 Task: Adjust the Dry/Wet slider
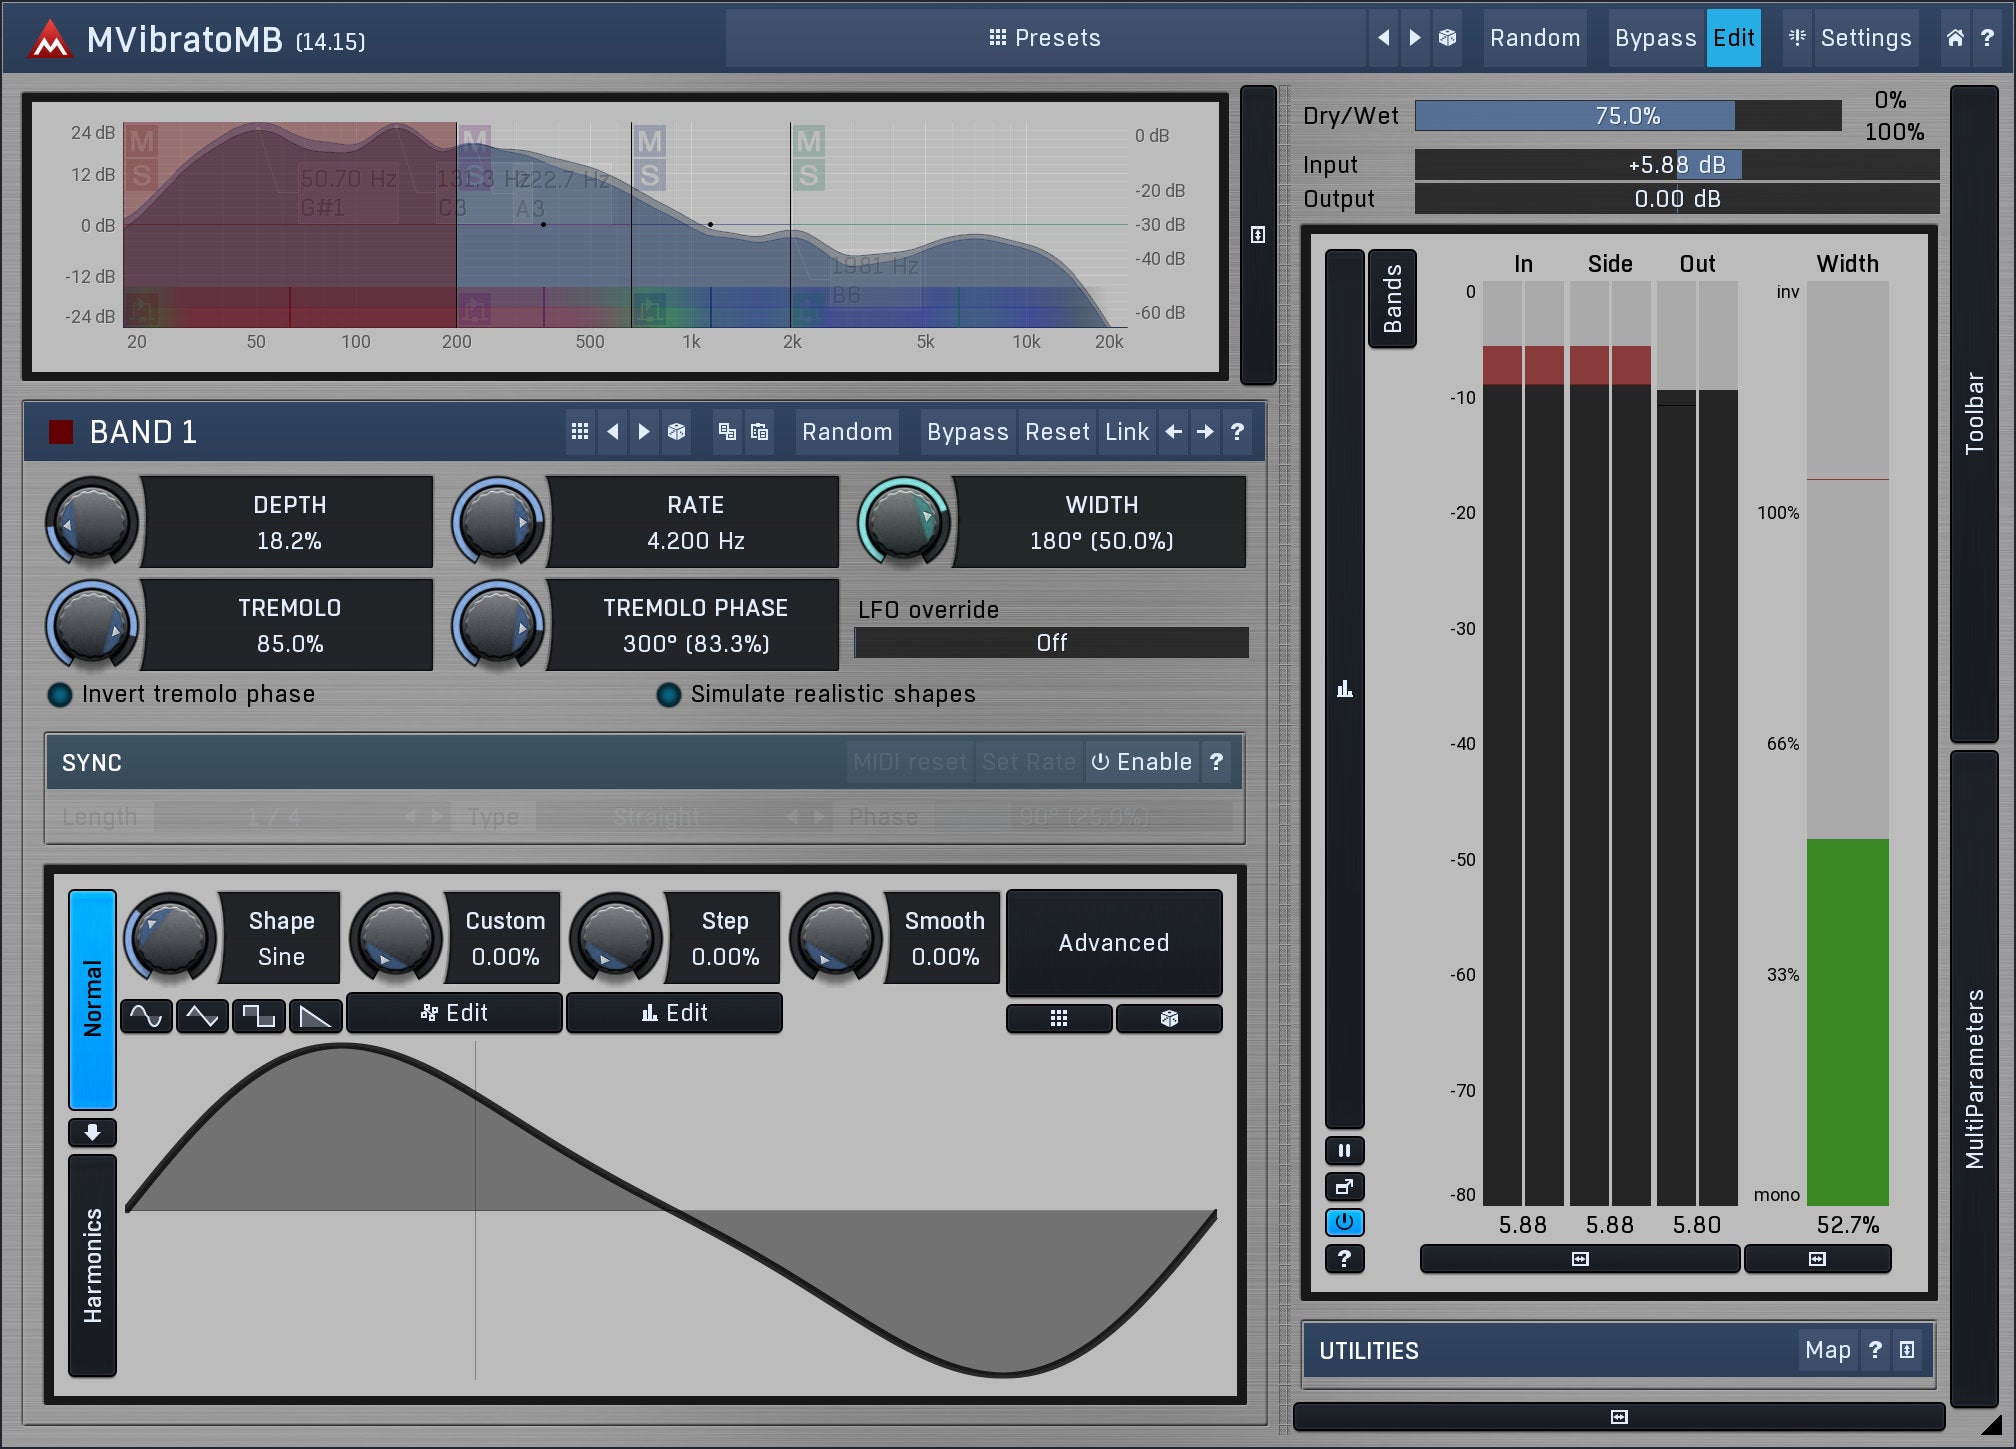coord(1627,116)
